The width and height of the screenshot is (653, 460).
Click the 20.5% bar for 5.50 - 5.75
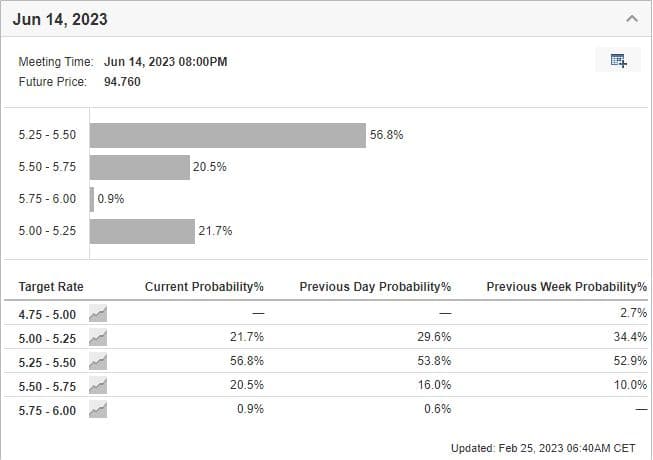click(140, 167)
